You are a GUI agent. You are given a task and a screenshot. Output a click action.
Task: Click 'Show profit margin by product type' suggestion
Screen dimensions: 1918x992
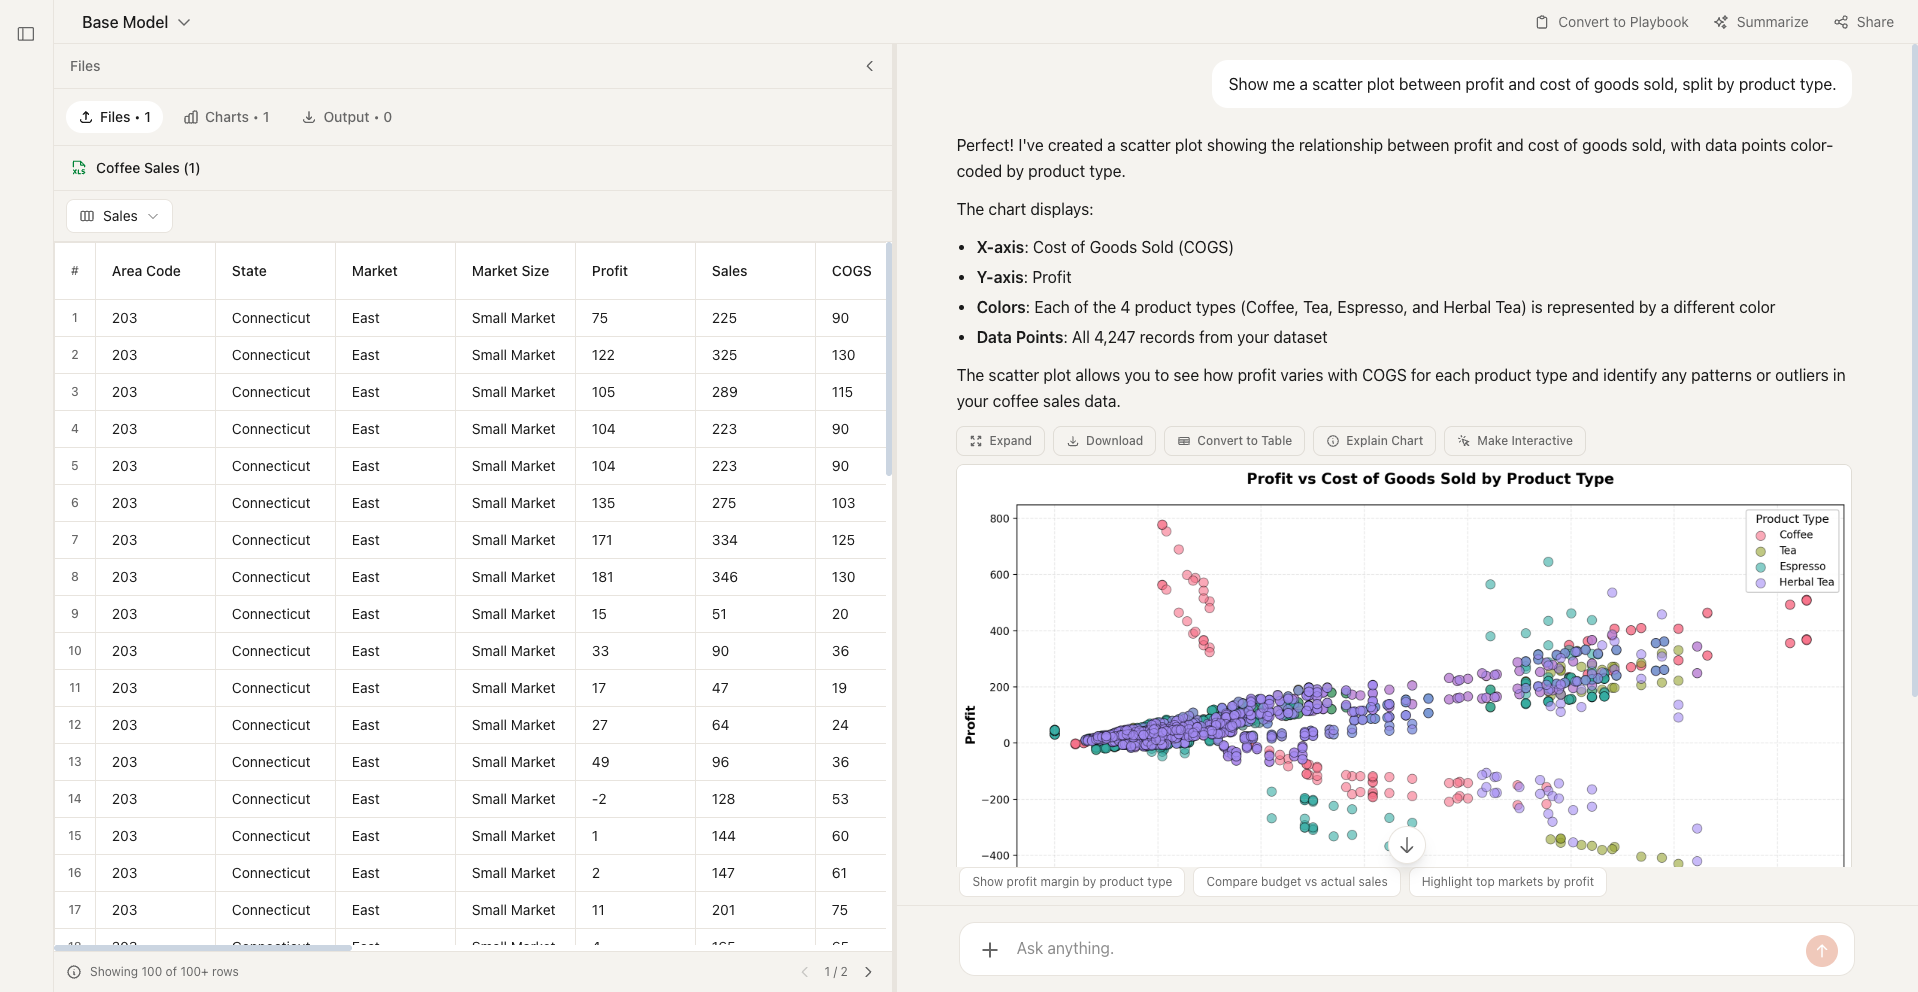point(1071,881)
